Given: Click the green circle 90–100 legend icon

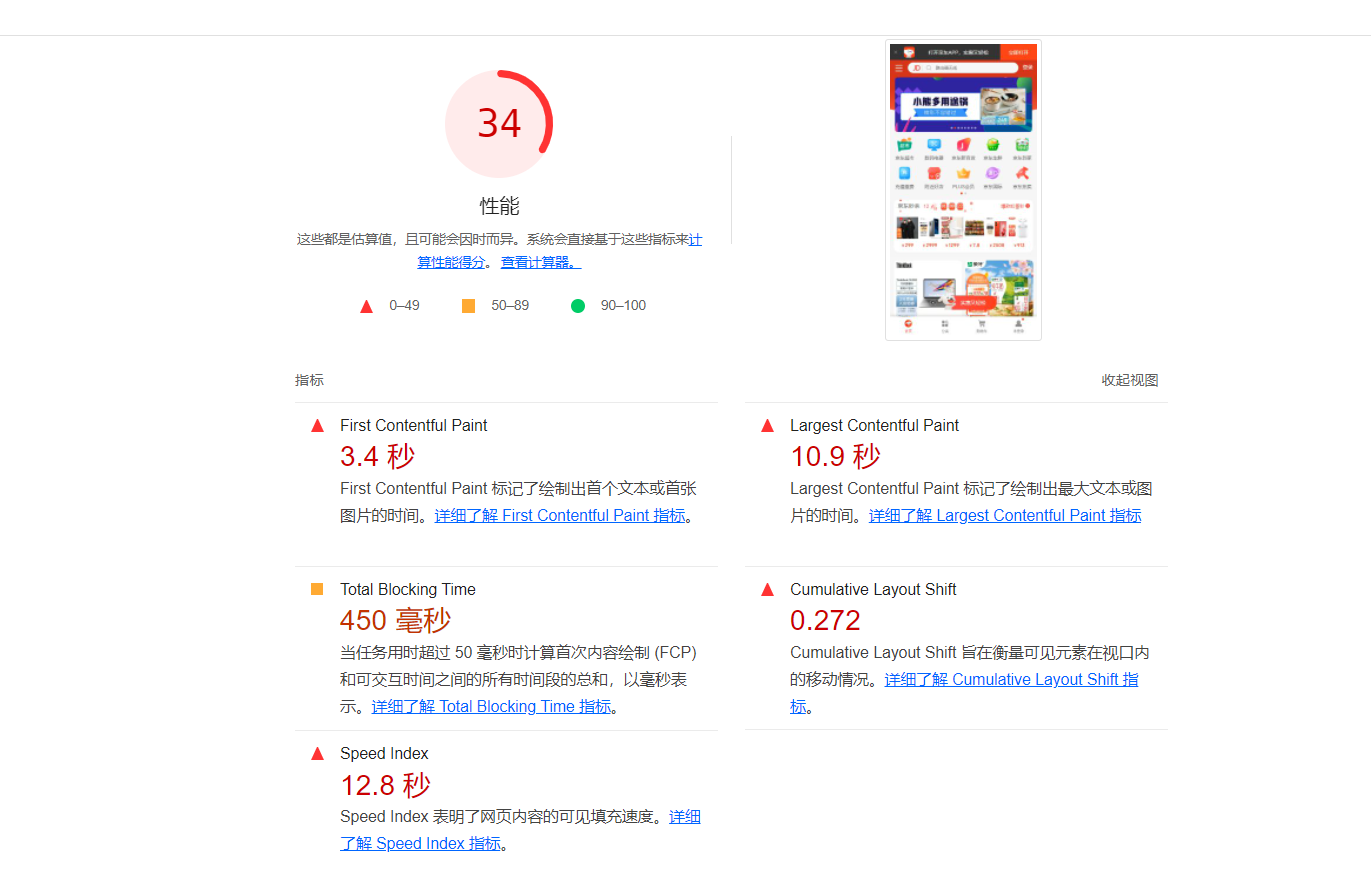Looking at the screenshot, I should point(578,306).
